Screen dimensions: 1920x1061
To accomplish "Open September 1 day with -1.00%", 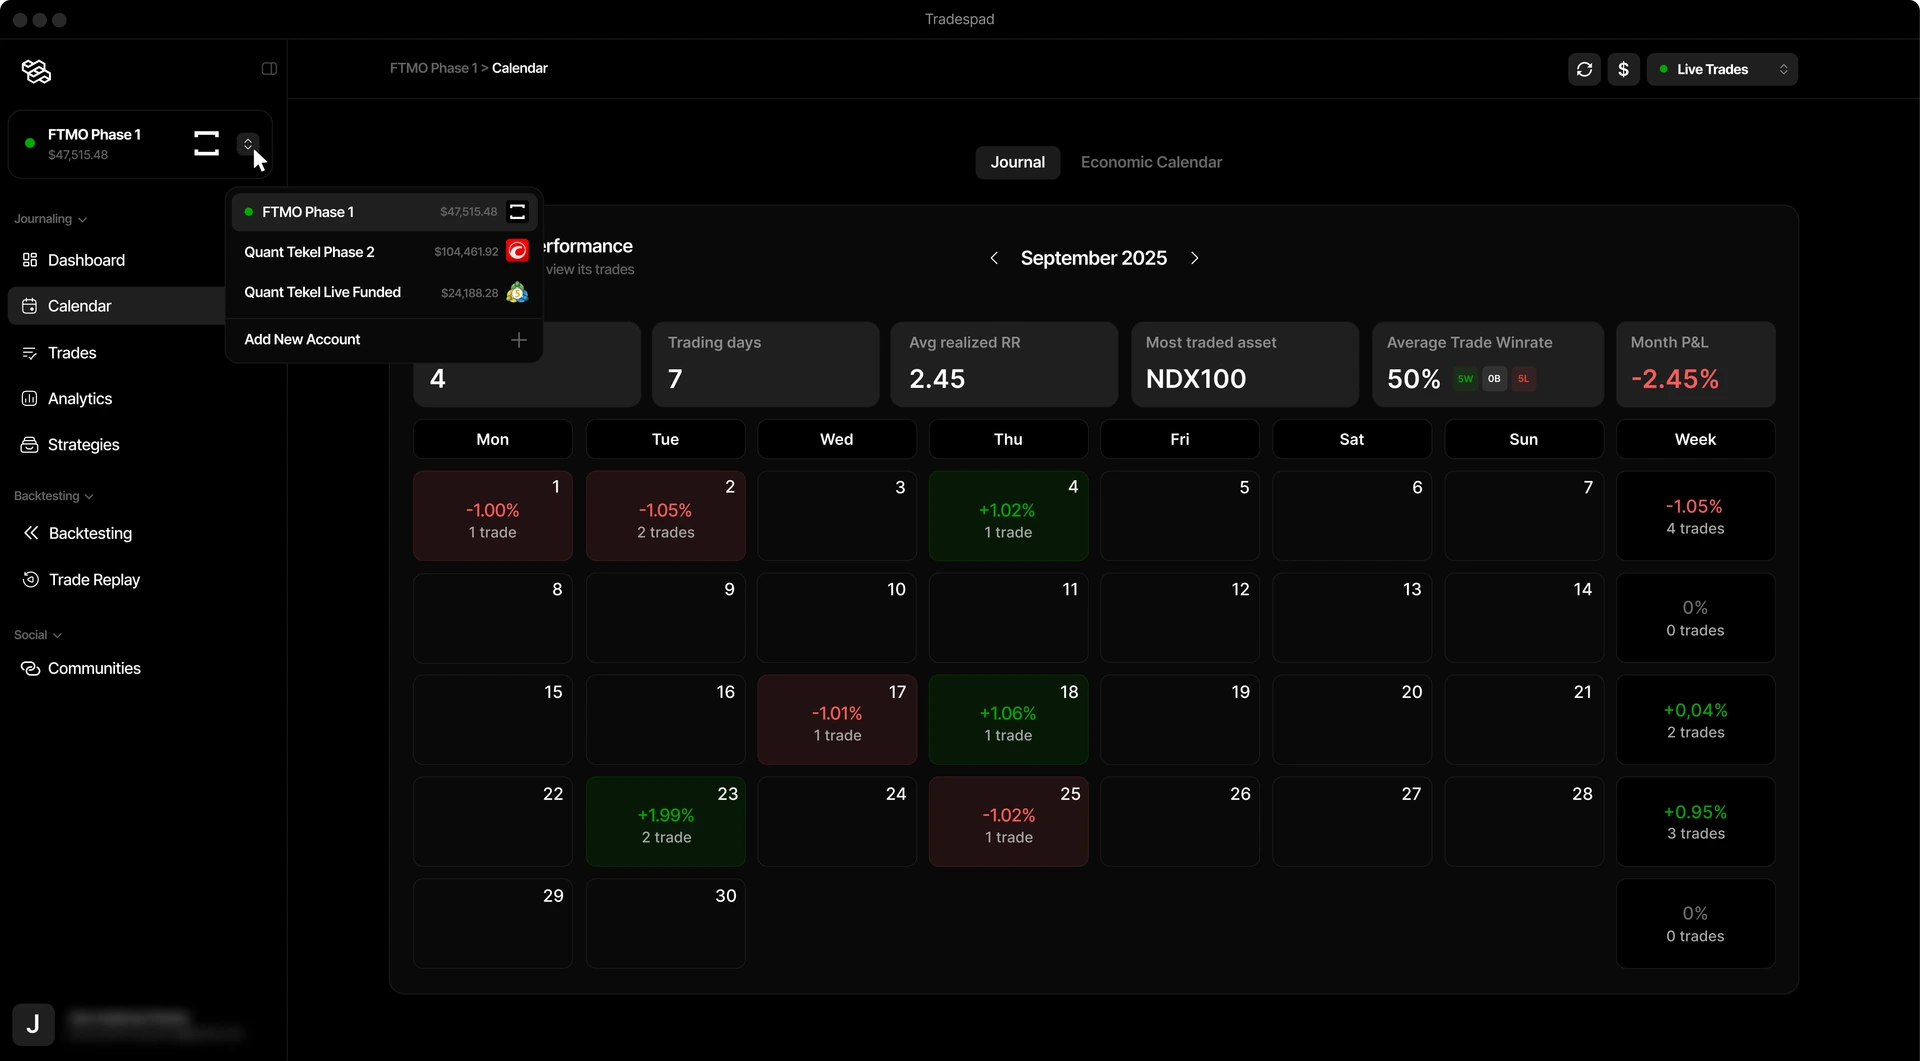I will [x=493, y=516].
